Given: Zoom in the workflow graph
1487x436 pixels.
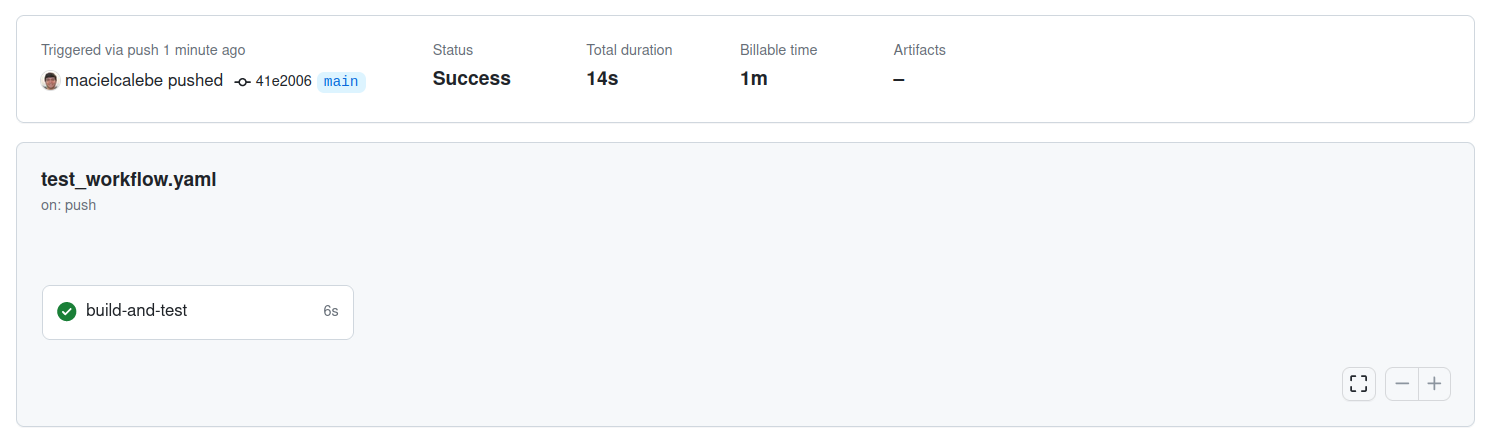Looking at the screenshot, I should [1434, 383].
